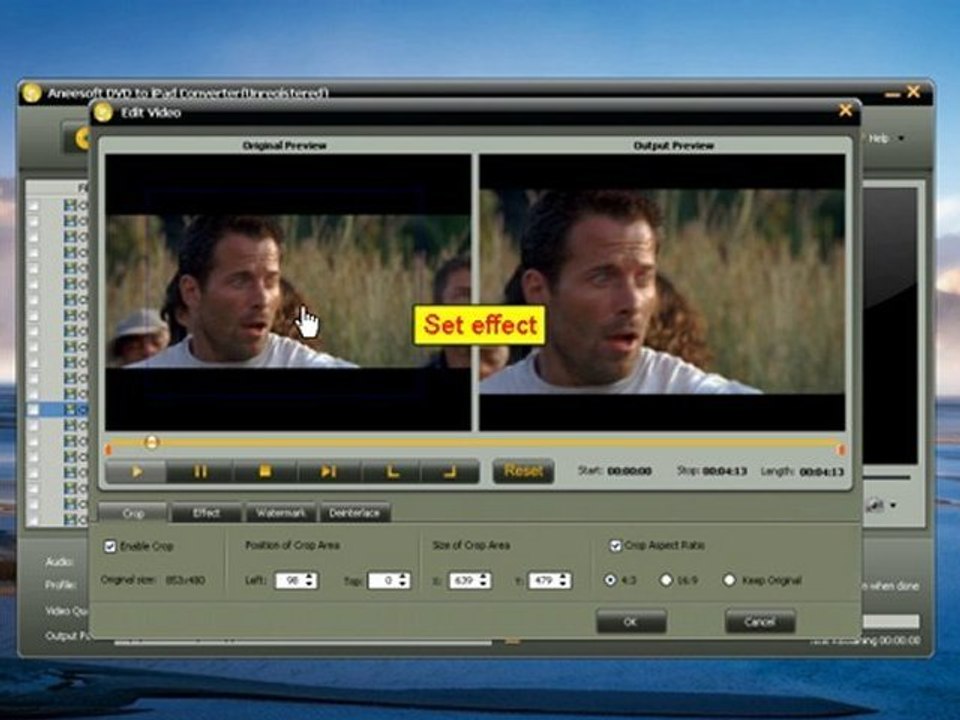Close the Aneesoft DVD to iPad Converter window
Viewport: 960px width, 720px height.
913,92
